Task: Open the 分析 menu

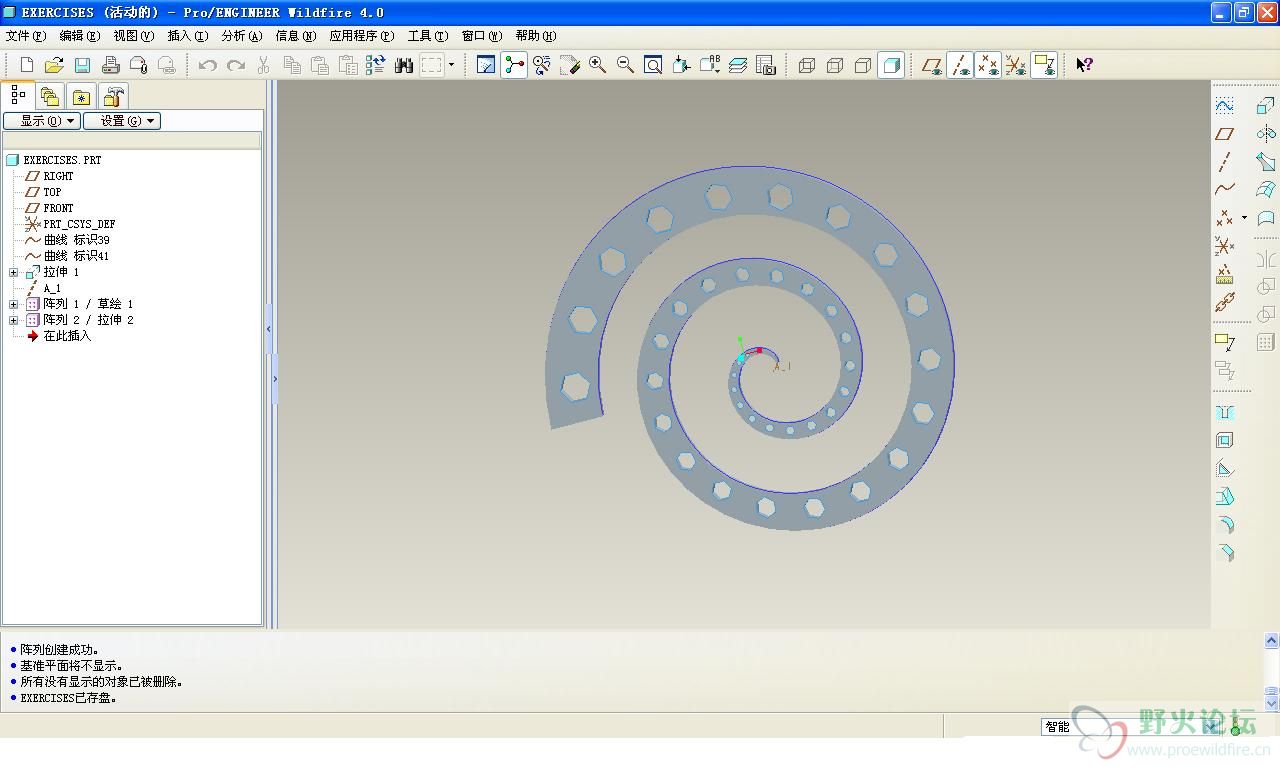Action: (x=242, y=36)
